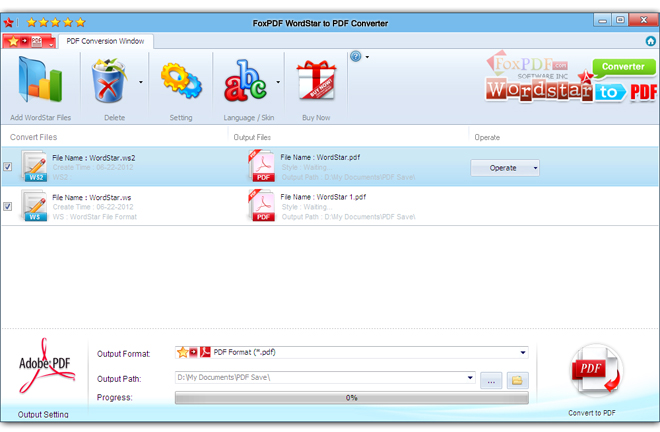Click the FoxPDF Wordstar to PDF logo banner

coord(571,77)
